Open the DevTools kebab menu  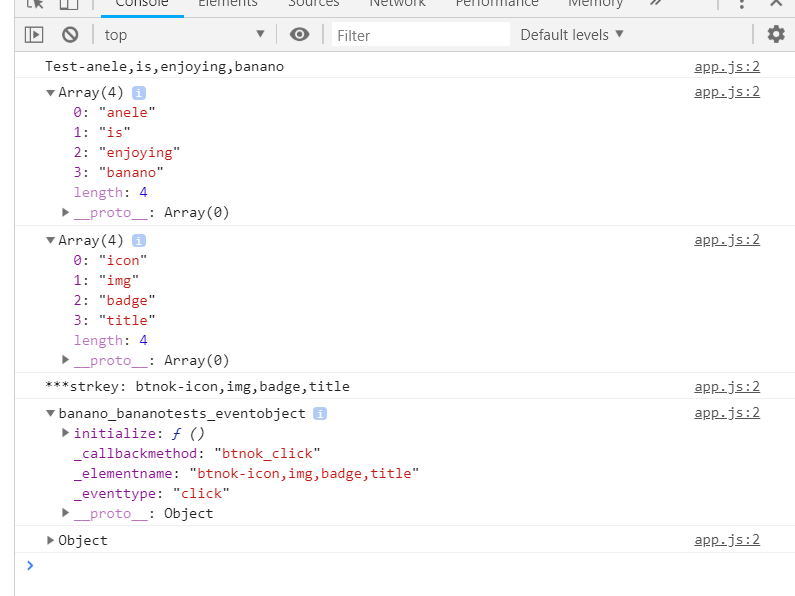(x=741, y=4)
